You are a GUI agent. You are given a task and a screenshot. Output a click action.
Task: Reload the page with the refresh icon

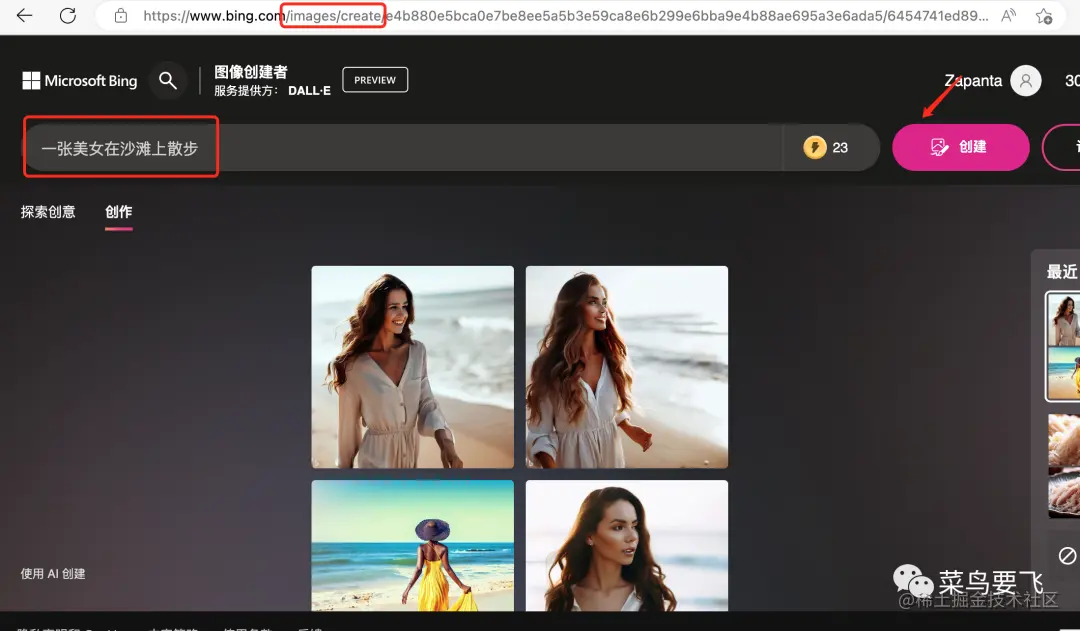click(68, 15)
